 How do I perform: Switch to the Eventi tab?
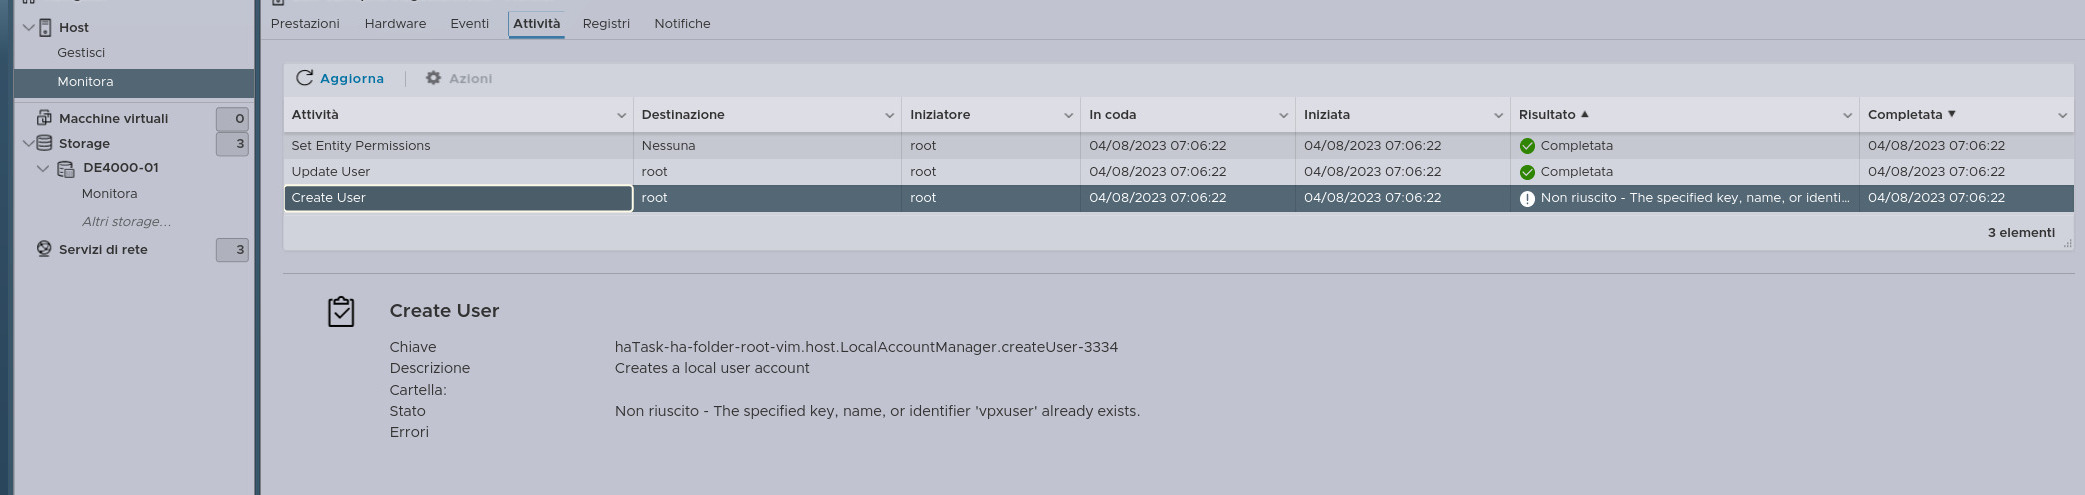[469, 23]
